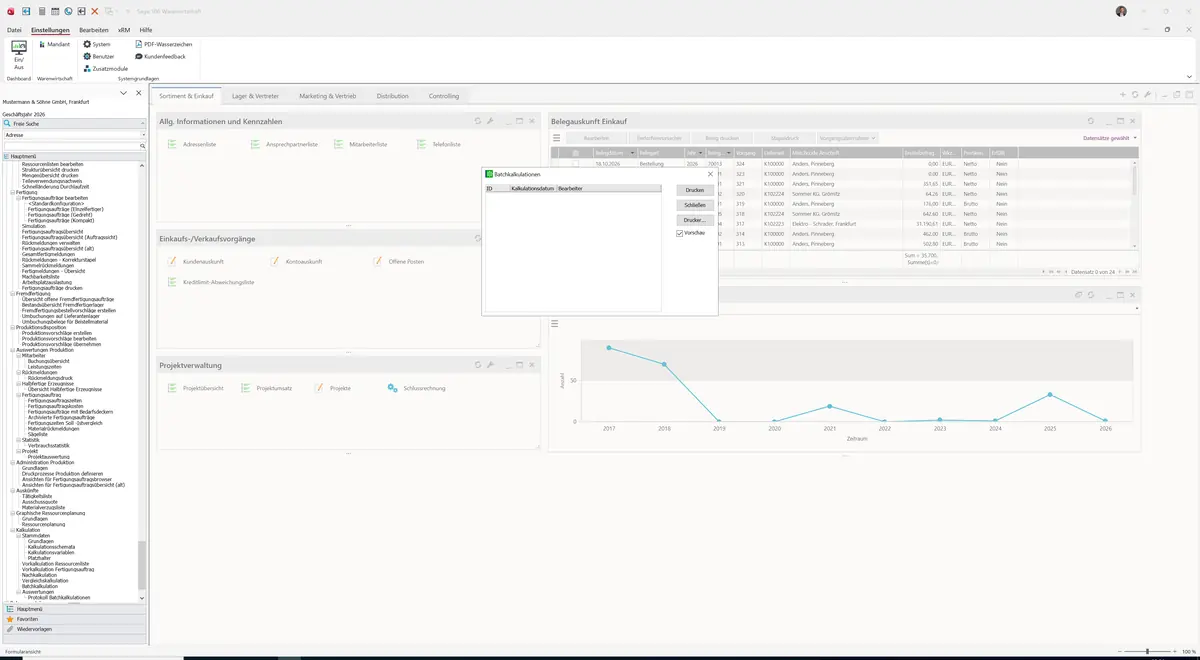Click the zoom slider in the status bar
The width and height of the screenshot is (1200, 660).
[1146, 652]
